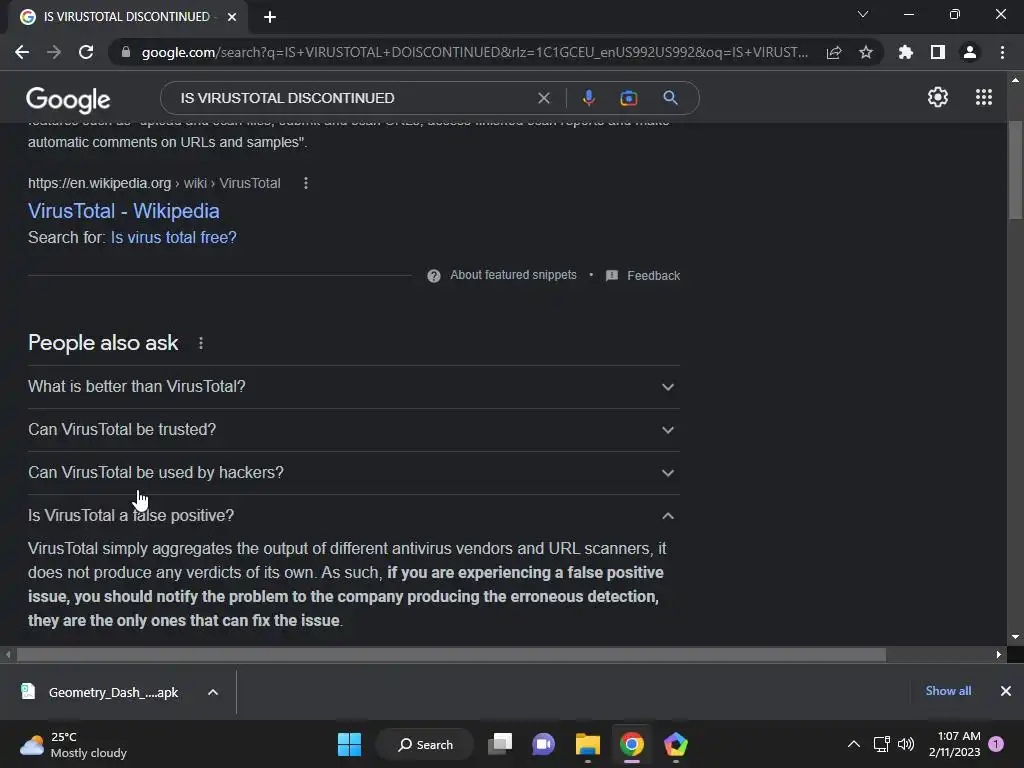This screenshot has height=768, width=1024.
Task: Close the IS VIRUSTOTAL DISCONTINUED tab
Action: point(232,17)
